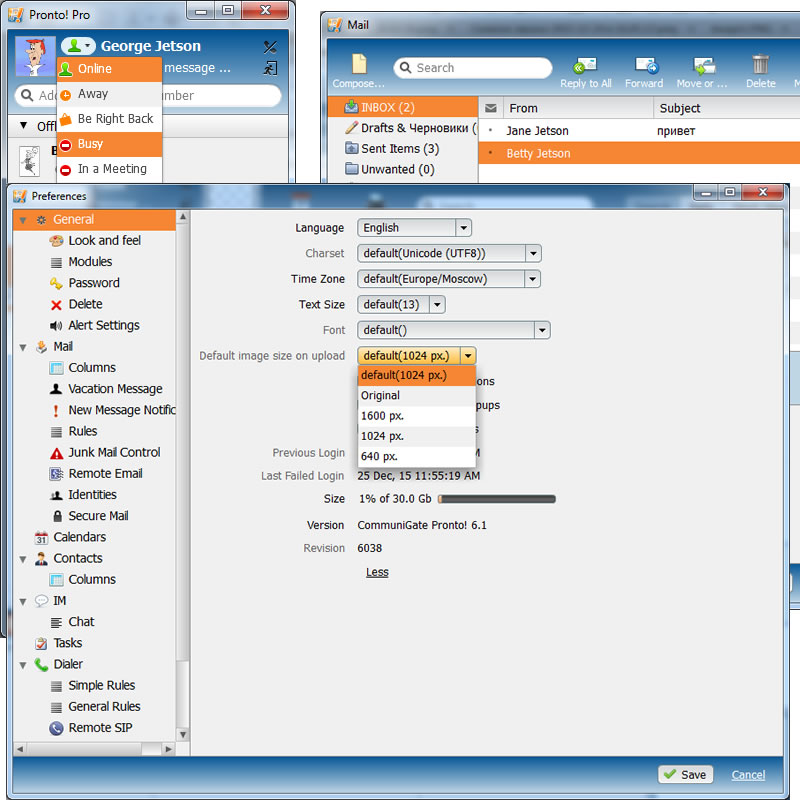This screenshot has width=800, height=800.
Task: Sort mail by Subject column
Action: coord(727,108)
